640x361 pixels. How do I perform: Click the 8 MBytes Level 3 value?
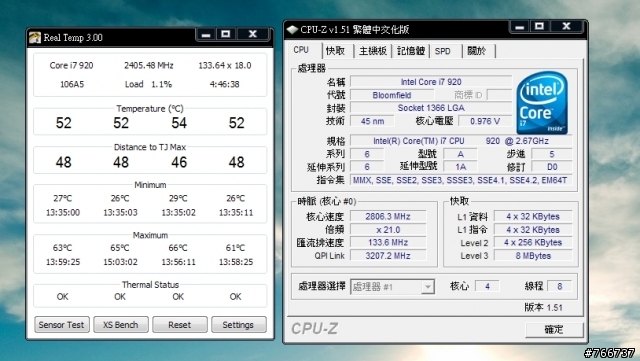pyautogui.click(x=533, y=256)
